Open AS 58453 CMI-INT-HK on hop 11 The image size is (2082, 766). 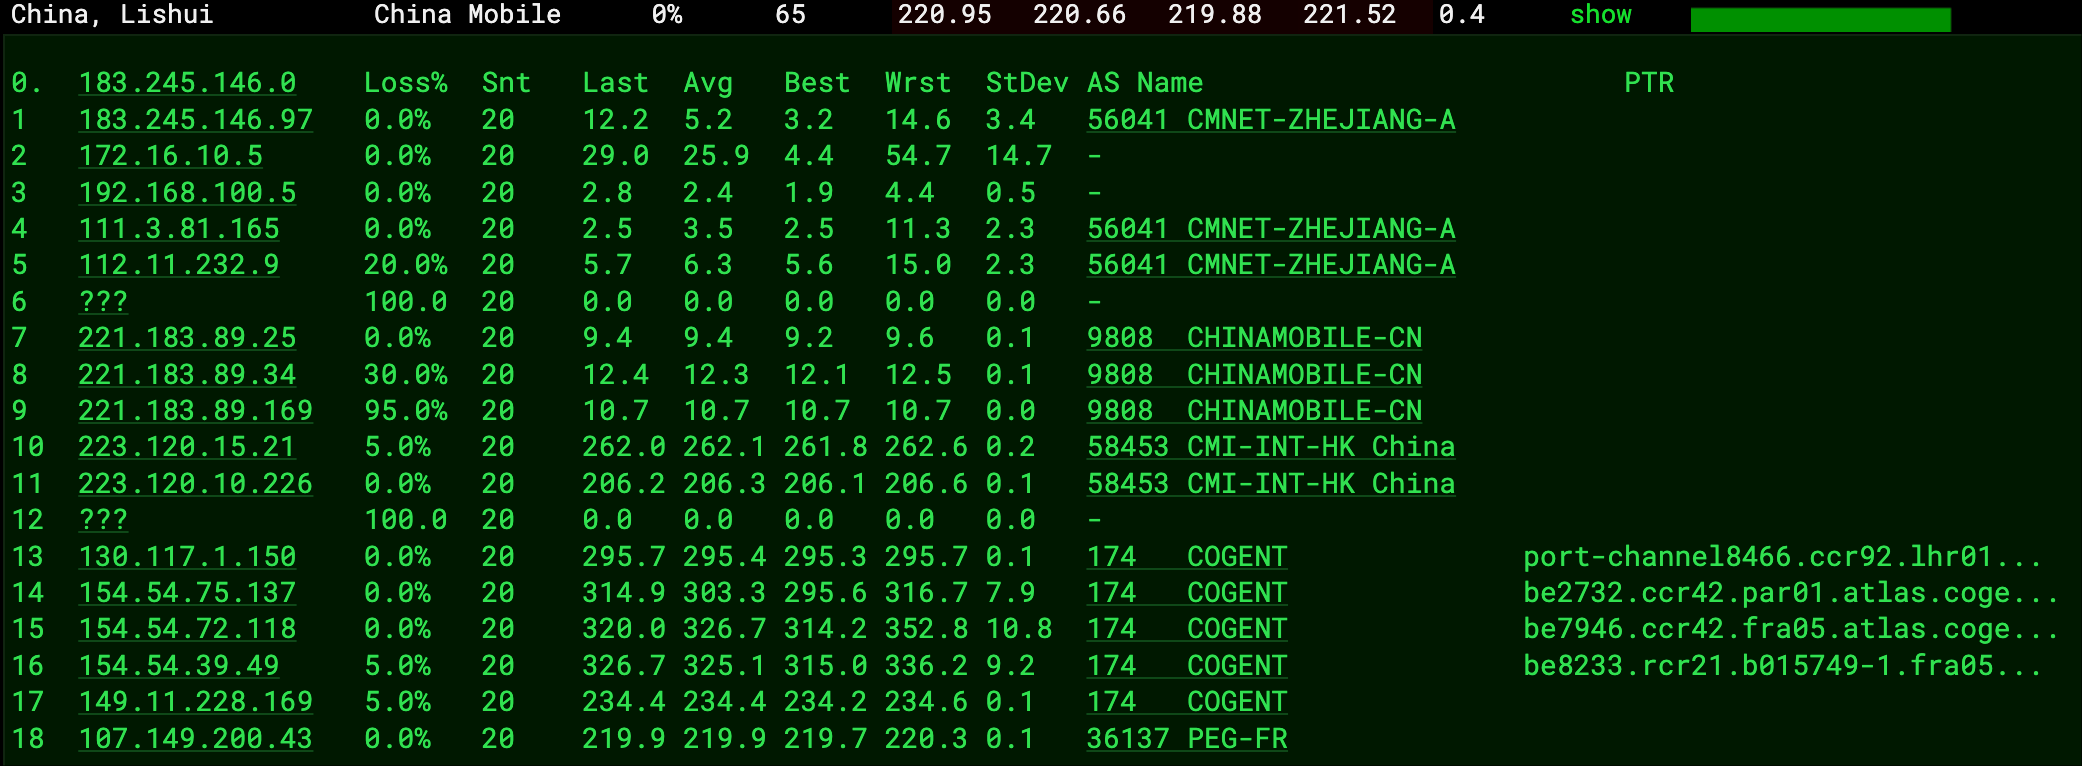(1271, 484)
